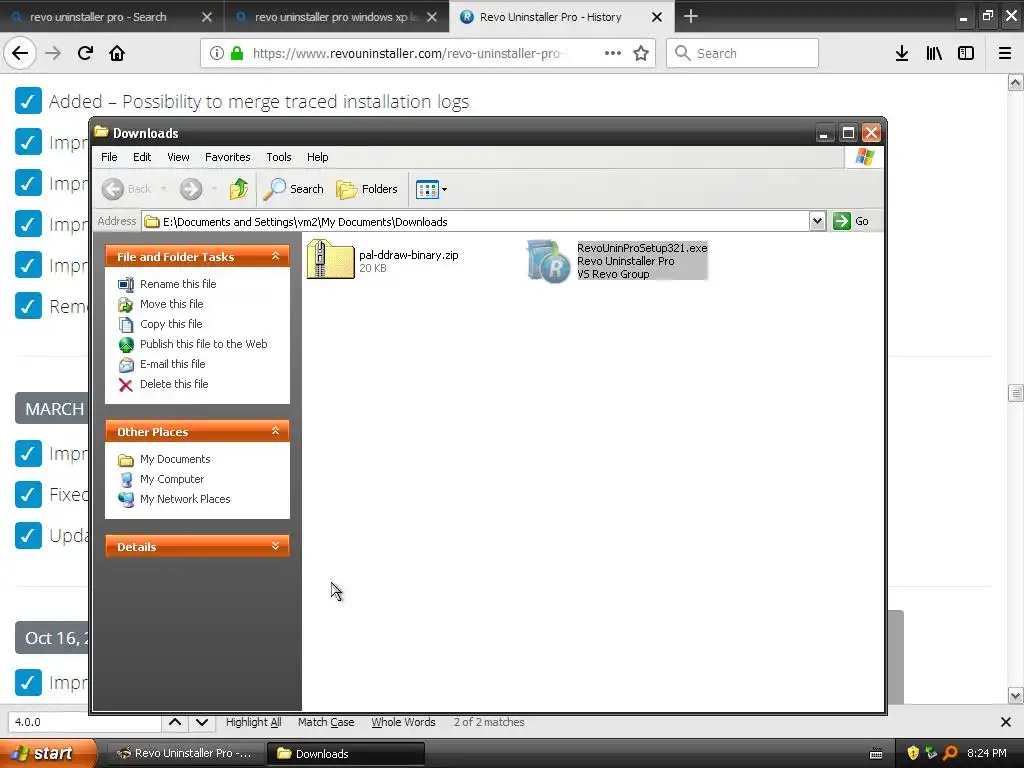Go back in Firefox browser
Screen dimensions: 1024x768
click(20, 53)
